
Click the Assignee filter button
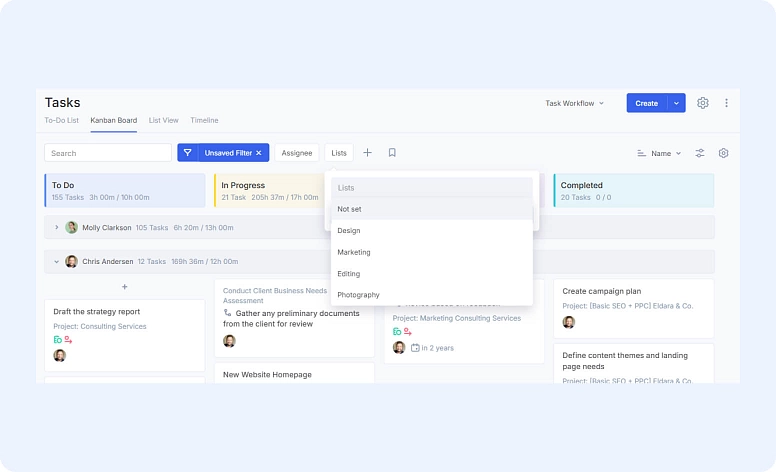click(x=297, y=153)
